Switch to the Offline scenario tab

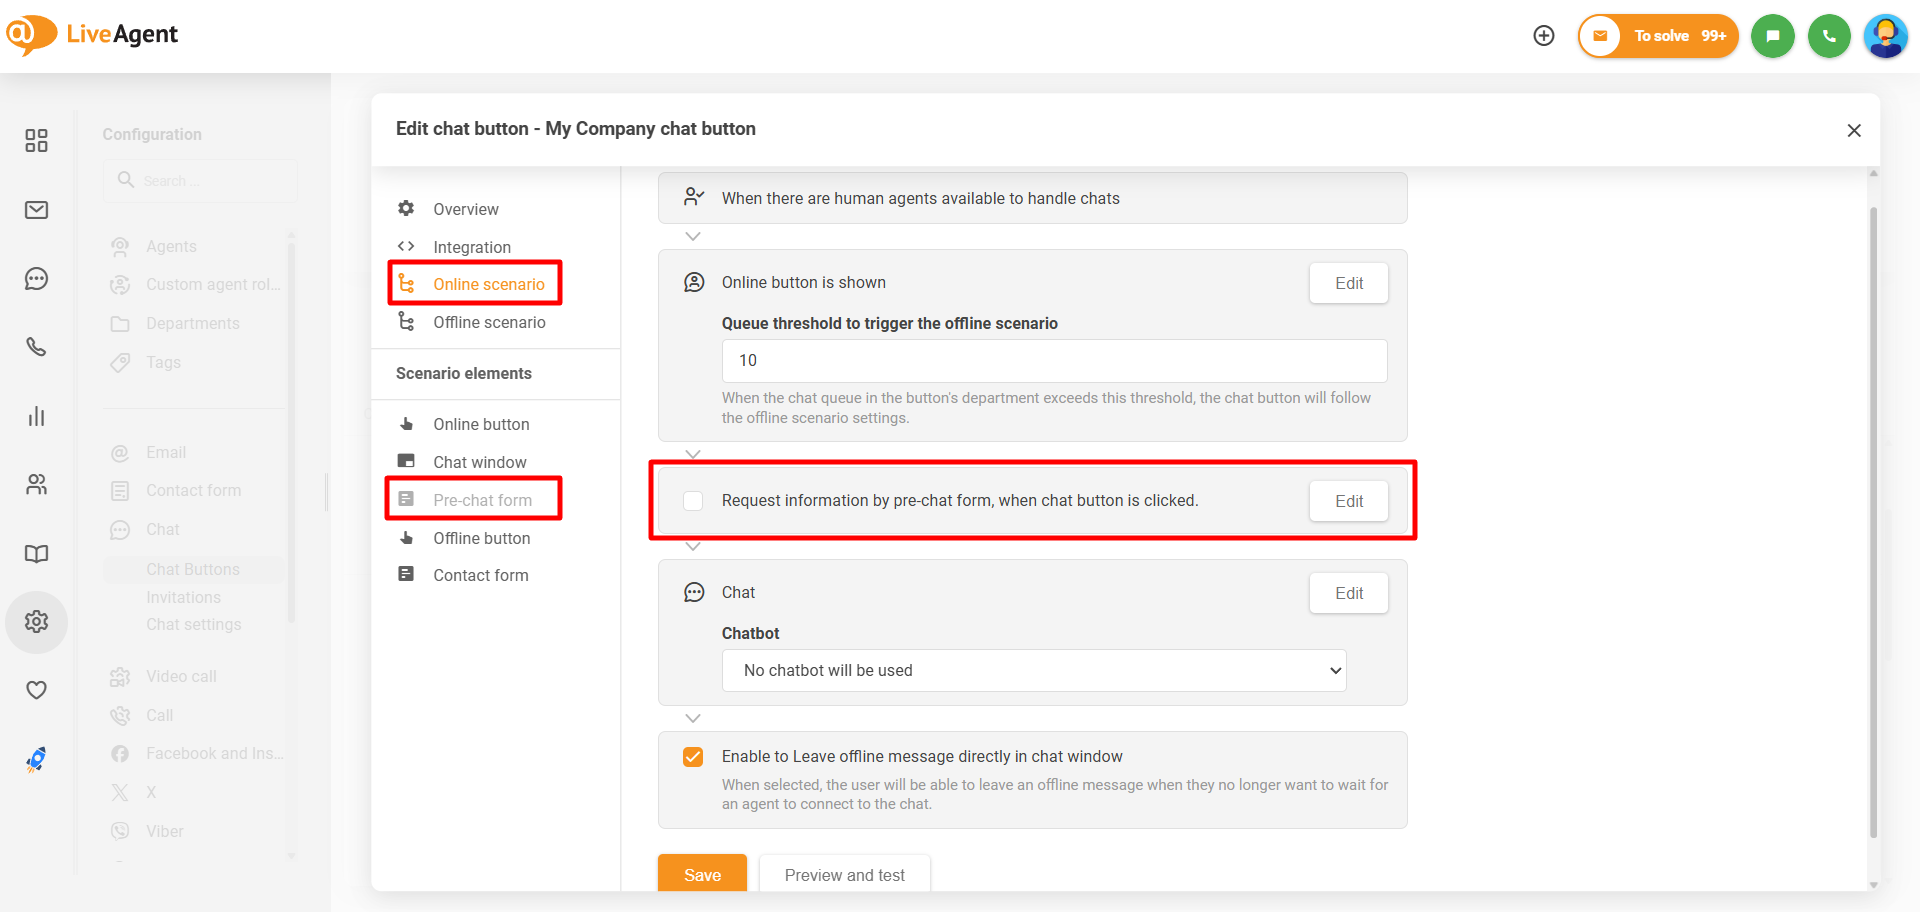(x=488, y=322)
